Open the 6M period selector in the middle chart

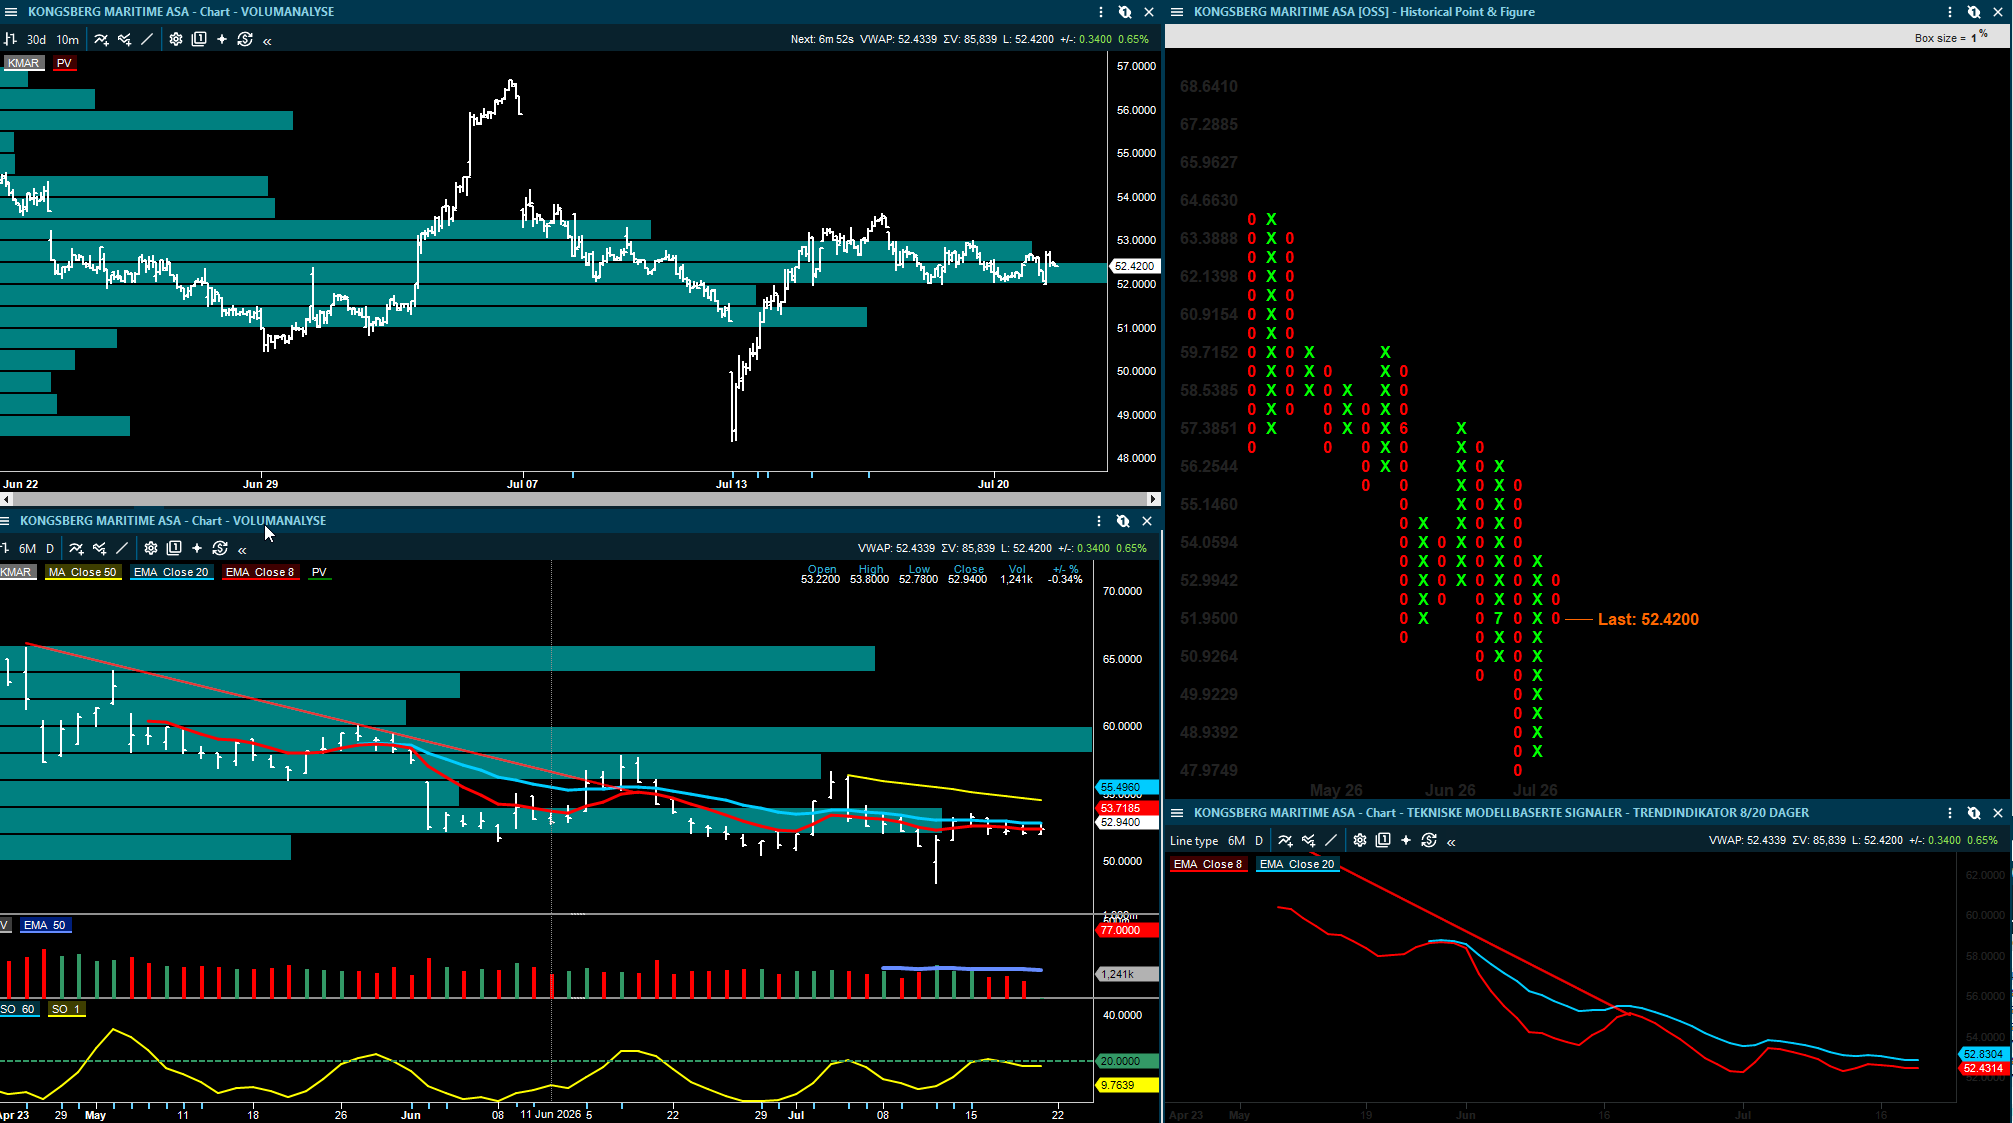tap(27, 548)
